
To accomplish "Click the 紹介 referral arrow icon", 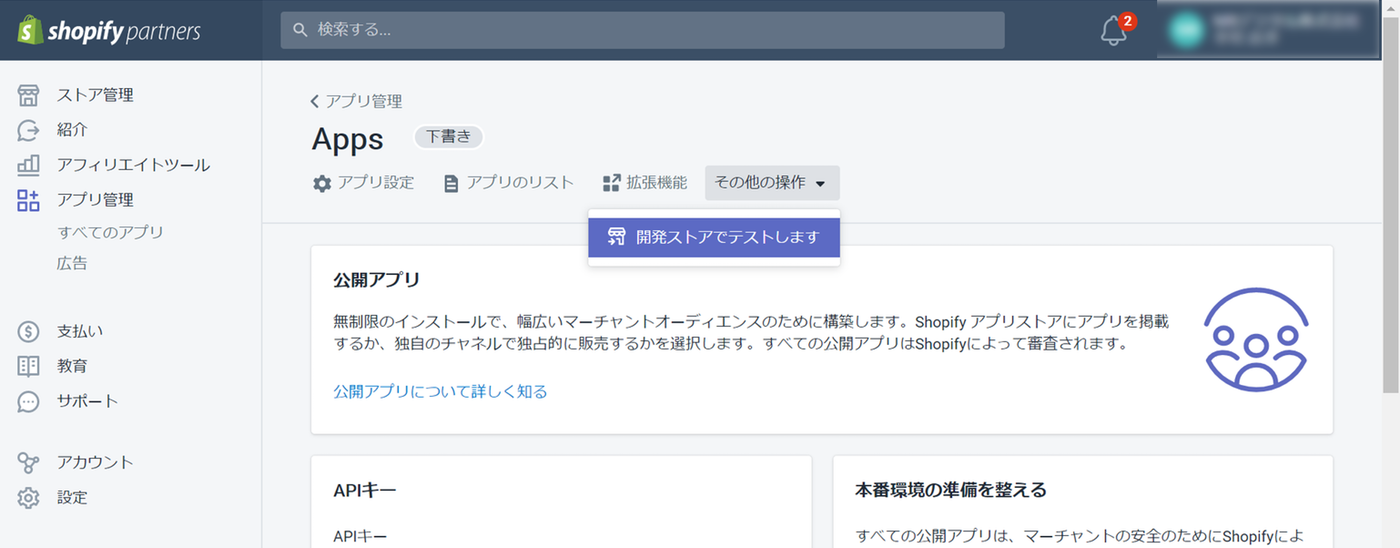I will pos(28,130).
